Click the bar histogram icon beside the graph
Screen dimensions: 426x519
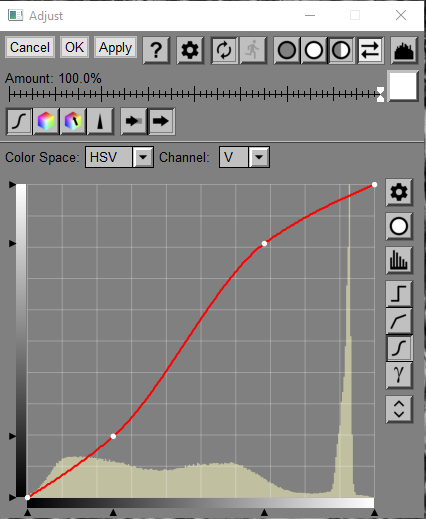(399, 260)
